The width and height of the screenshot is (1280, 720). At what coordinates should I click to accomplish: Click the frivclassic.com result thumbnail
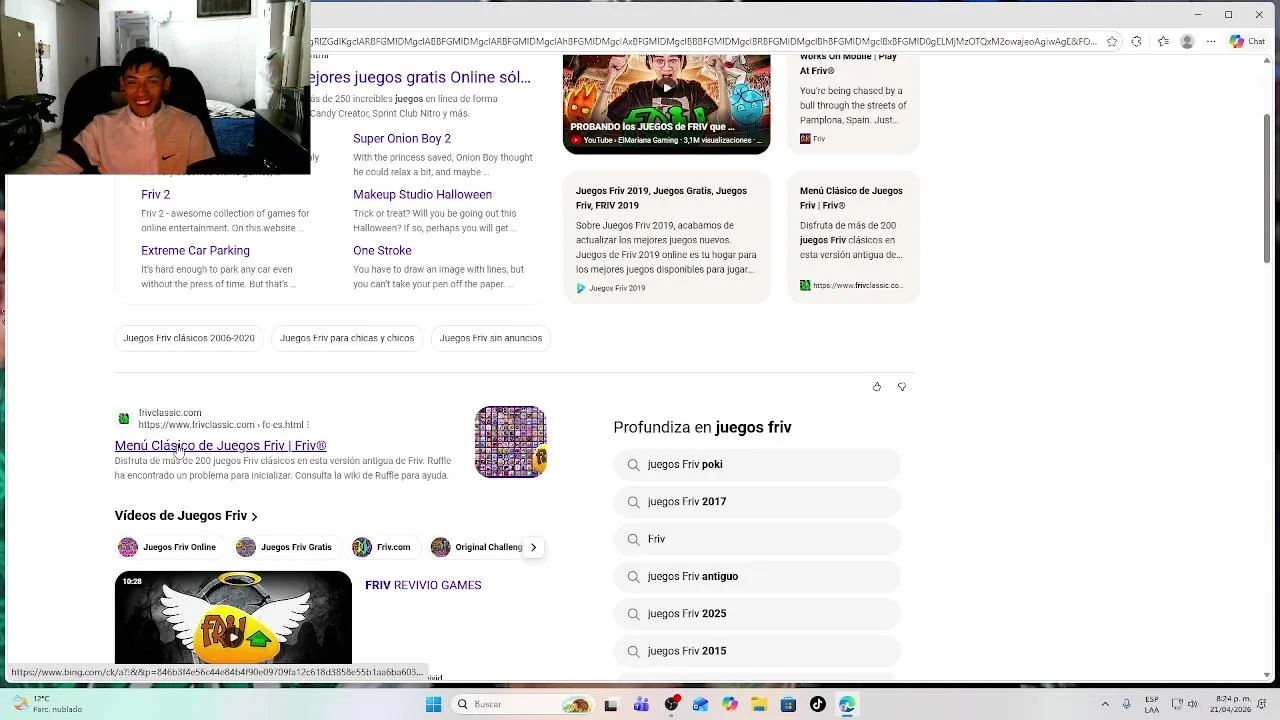pyautogui.click(x=510, y=441)
